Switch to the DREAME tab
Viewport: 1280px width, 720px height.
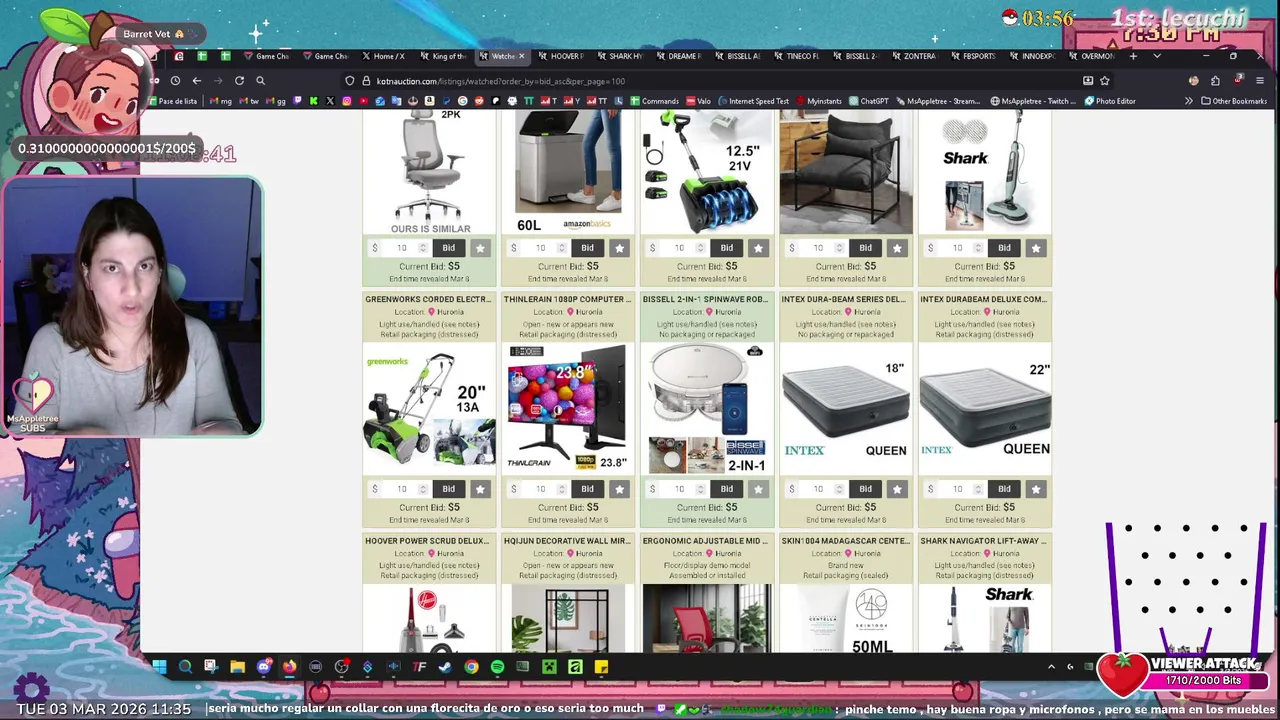pyautogui.click(x=679, y=56)
